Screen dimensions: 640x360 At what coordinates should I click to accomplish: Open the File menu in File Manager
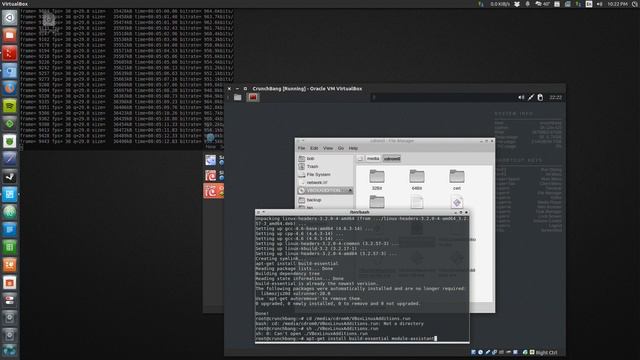[x=301, y=148]
